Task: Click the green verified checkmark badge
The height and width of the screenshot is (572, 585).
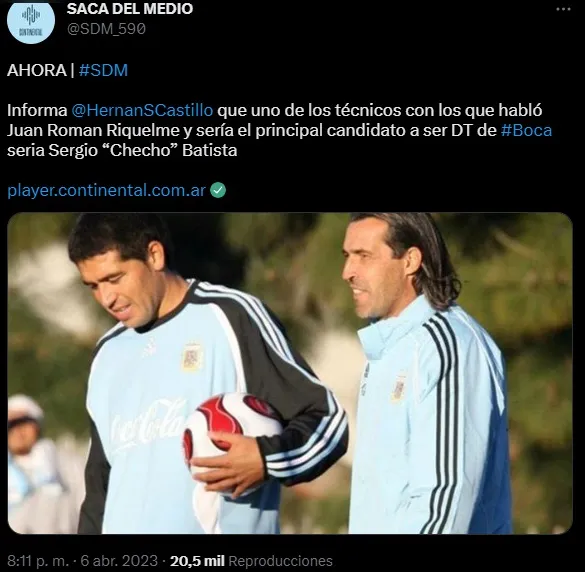Action: point(218,190)
